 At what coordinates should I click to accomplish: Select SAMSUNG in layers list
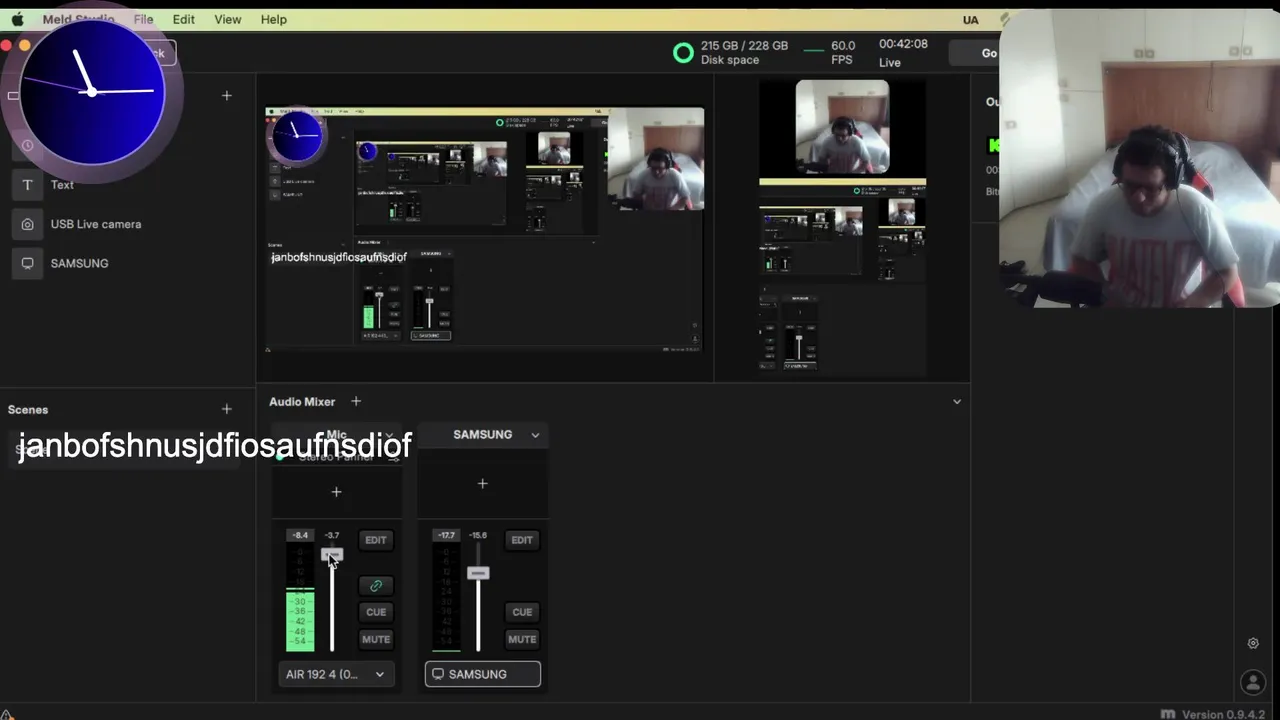79,263
